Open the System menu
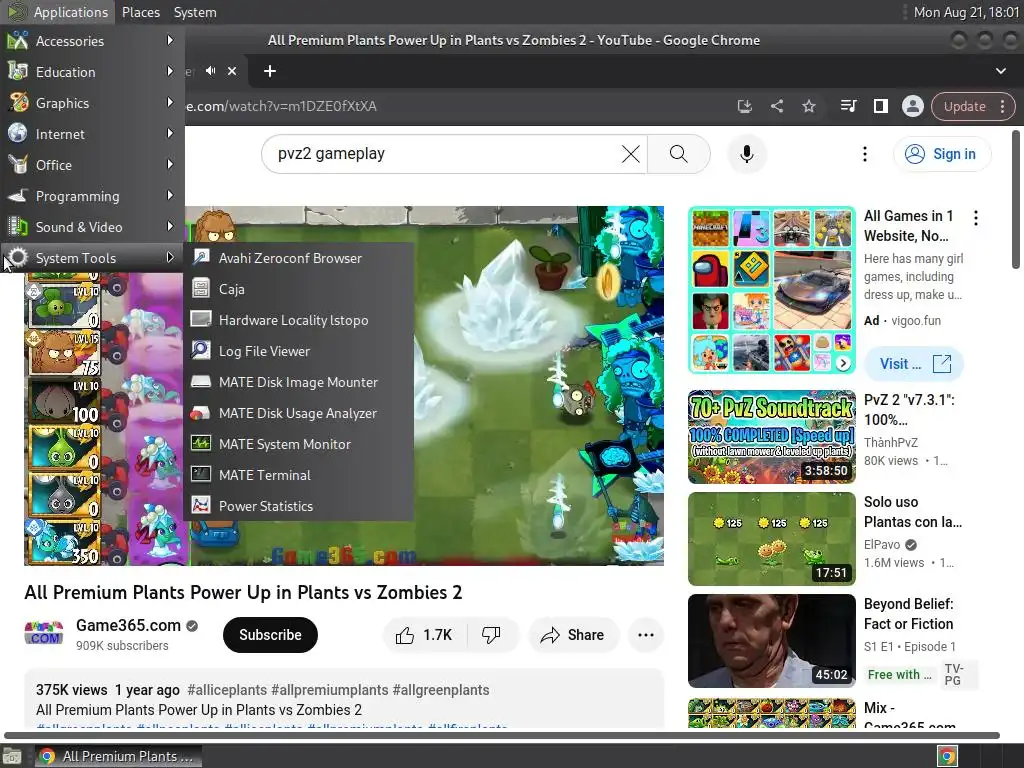Screen dimensions: 1024x768 click(195, 12)
